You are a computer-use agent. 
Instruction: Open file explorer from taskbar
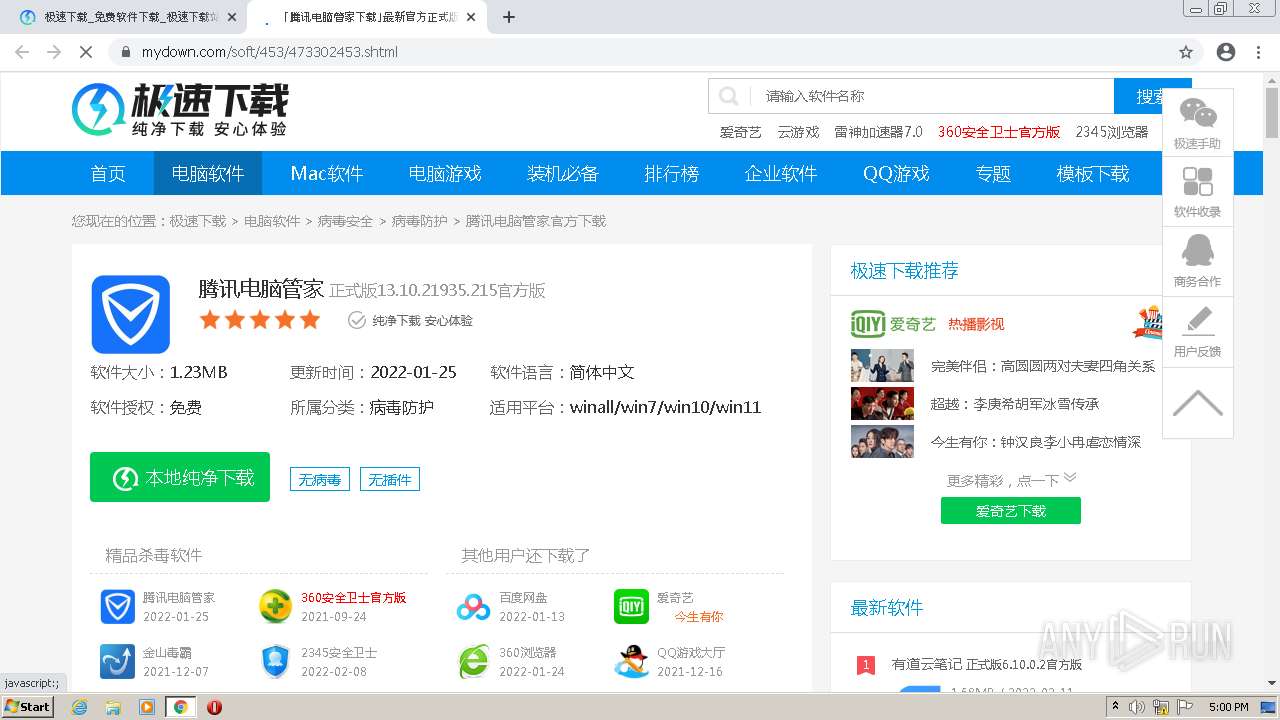113,707
